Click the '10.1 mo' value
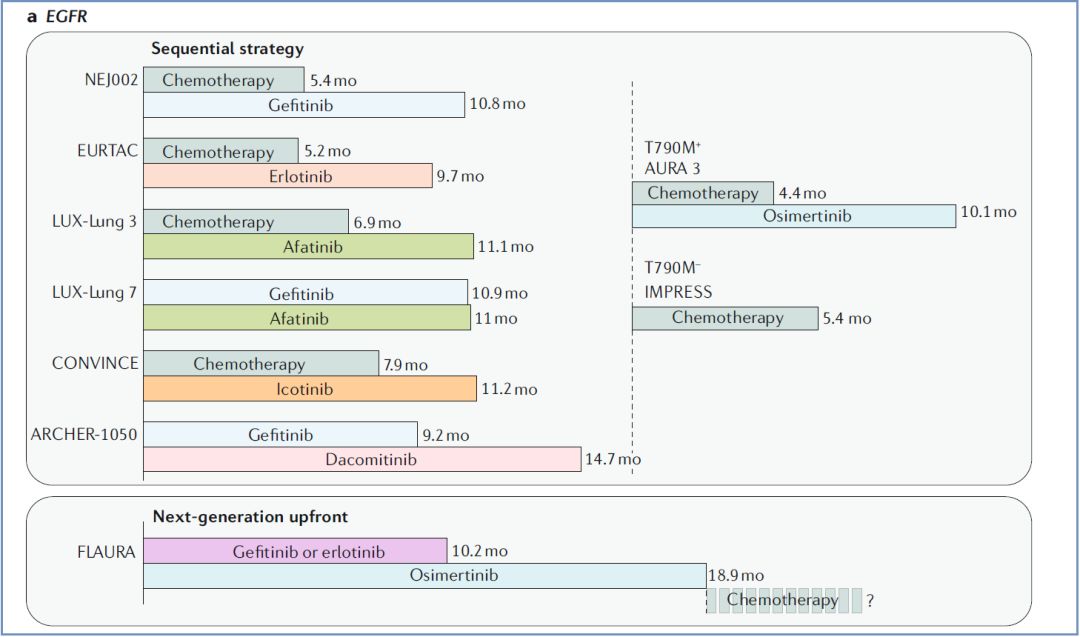 [x=988, y=212]
